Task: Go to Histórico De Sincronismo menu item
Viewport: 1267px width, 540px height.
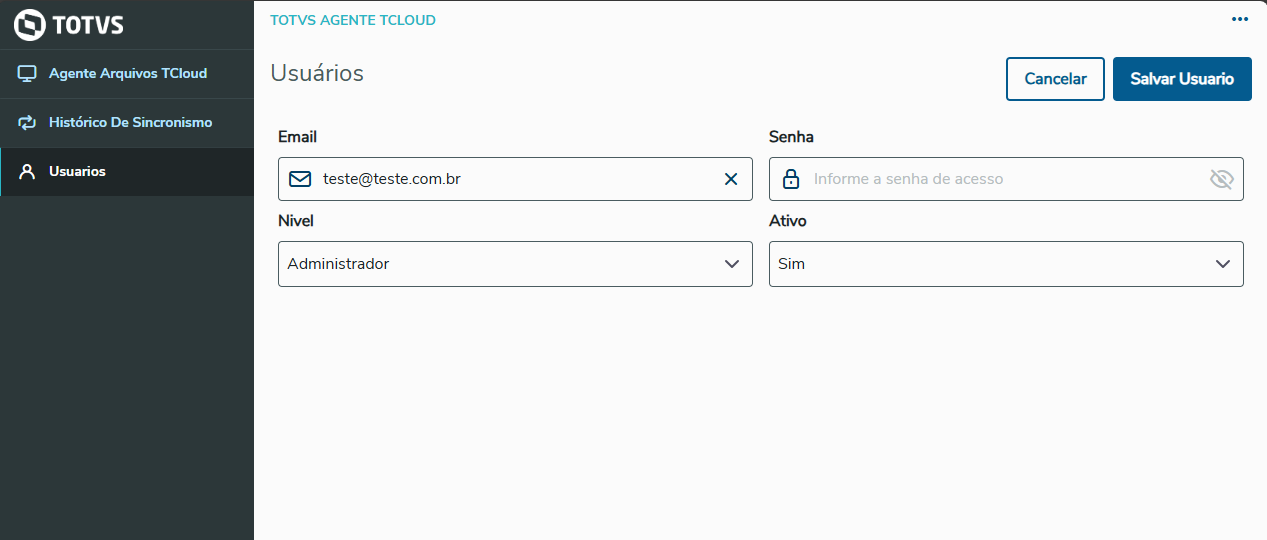Action: 130,123
